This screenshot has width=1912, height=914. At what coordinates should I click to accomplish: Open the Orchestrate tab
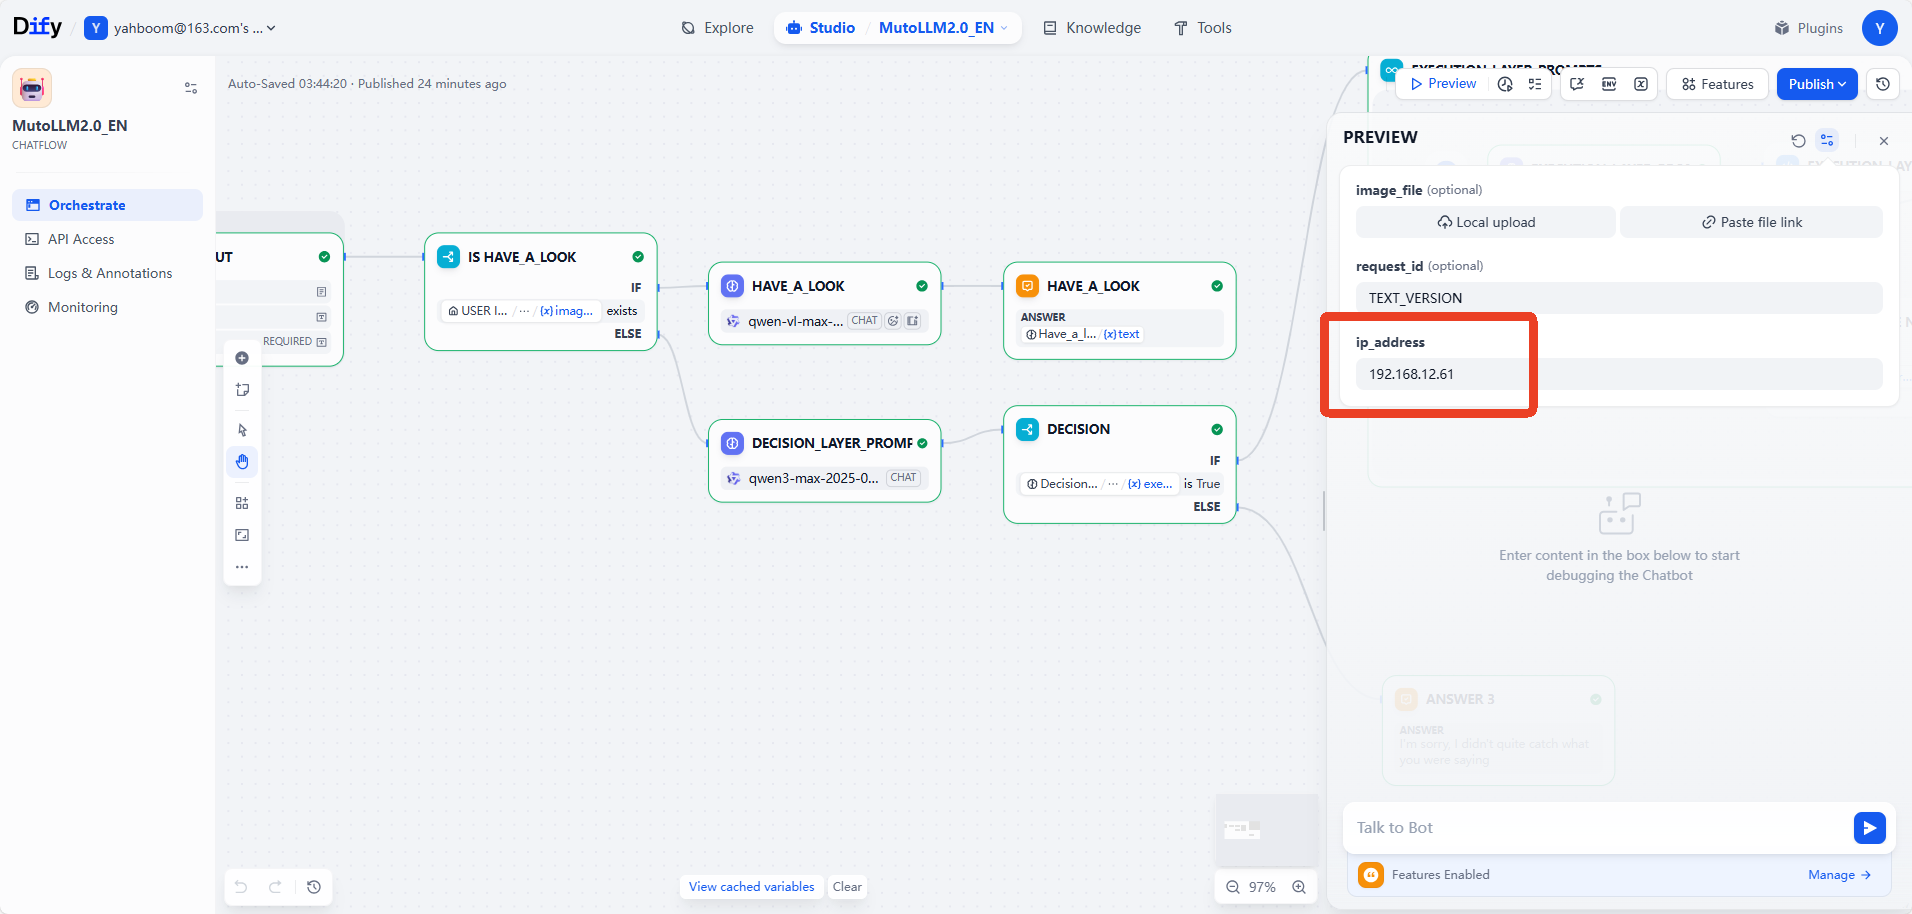point(107,205)
